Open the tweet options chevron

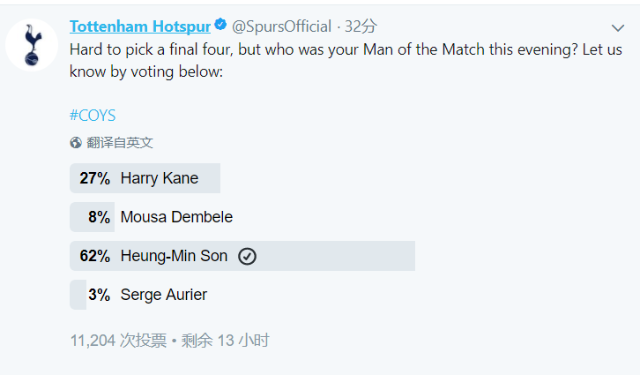618,28
